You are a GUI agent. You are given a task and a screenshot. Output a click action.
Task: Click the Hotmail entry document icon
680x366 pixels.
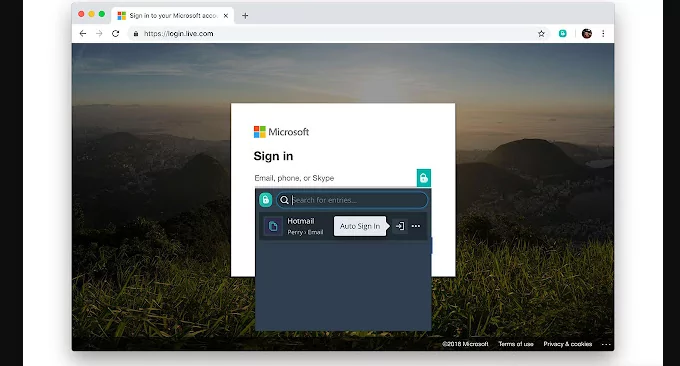coord(273,226)
